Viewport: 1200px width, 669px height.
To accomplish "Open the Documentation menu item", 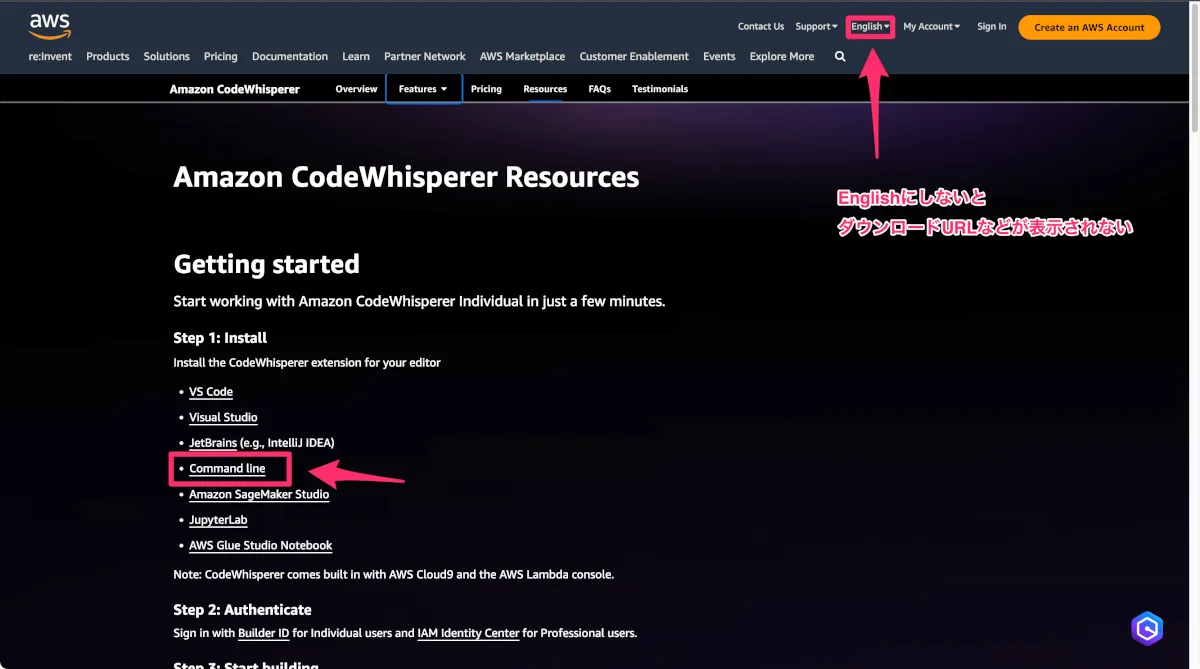I will tap(289, 57).
